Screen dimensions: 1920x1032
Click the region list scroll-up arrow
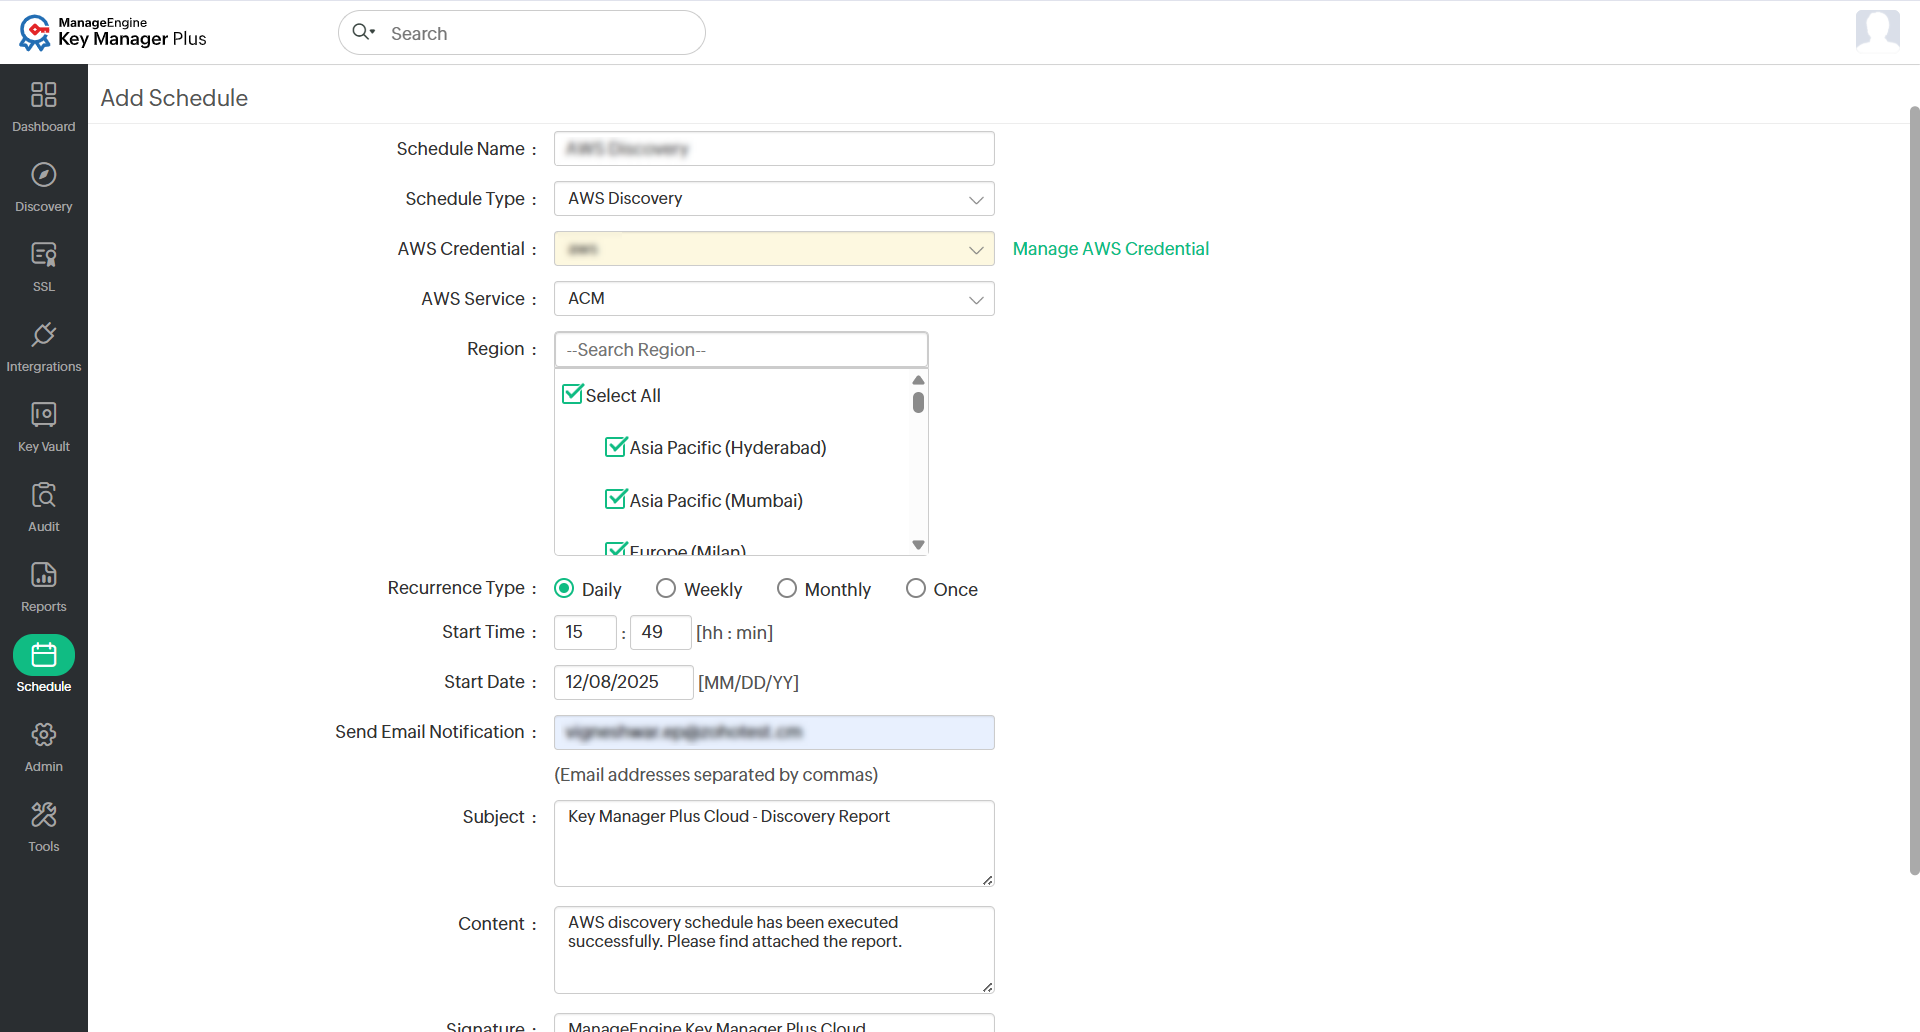(x=918, y=380)
